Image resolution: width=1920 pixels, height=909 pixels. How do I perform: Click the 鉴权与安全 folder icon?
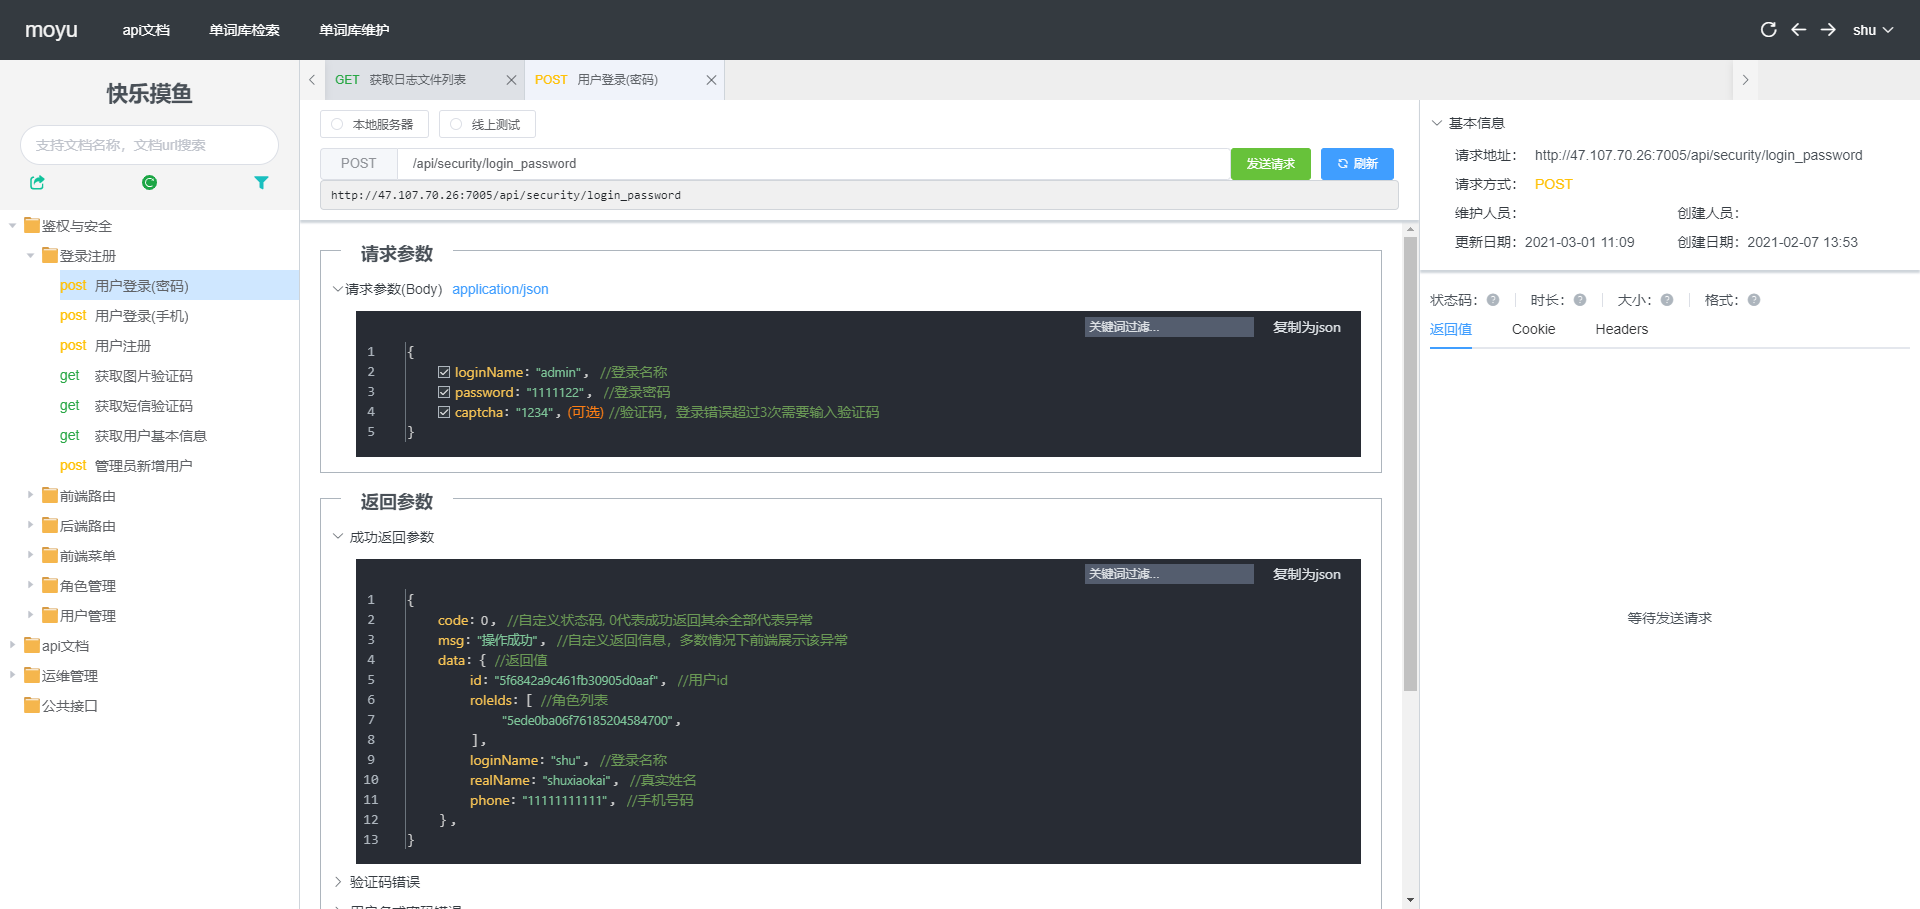tap(32, 225)
